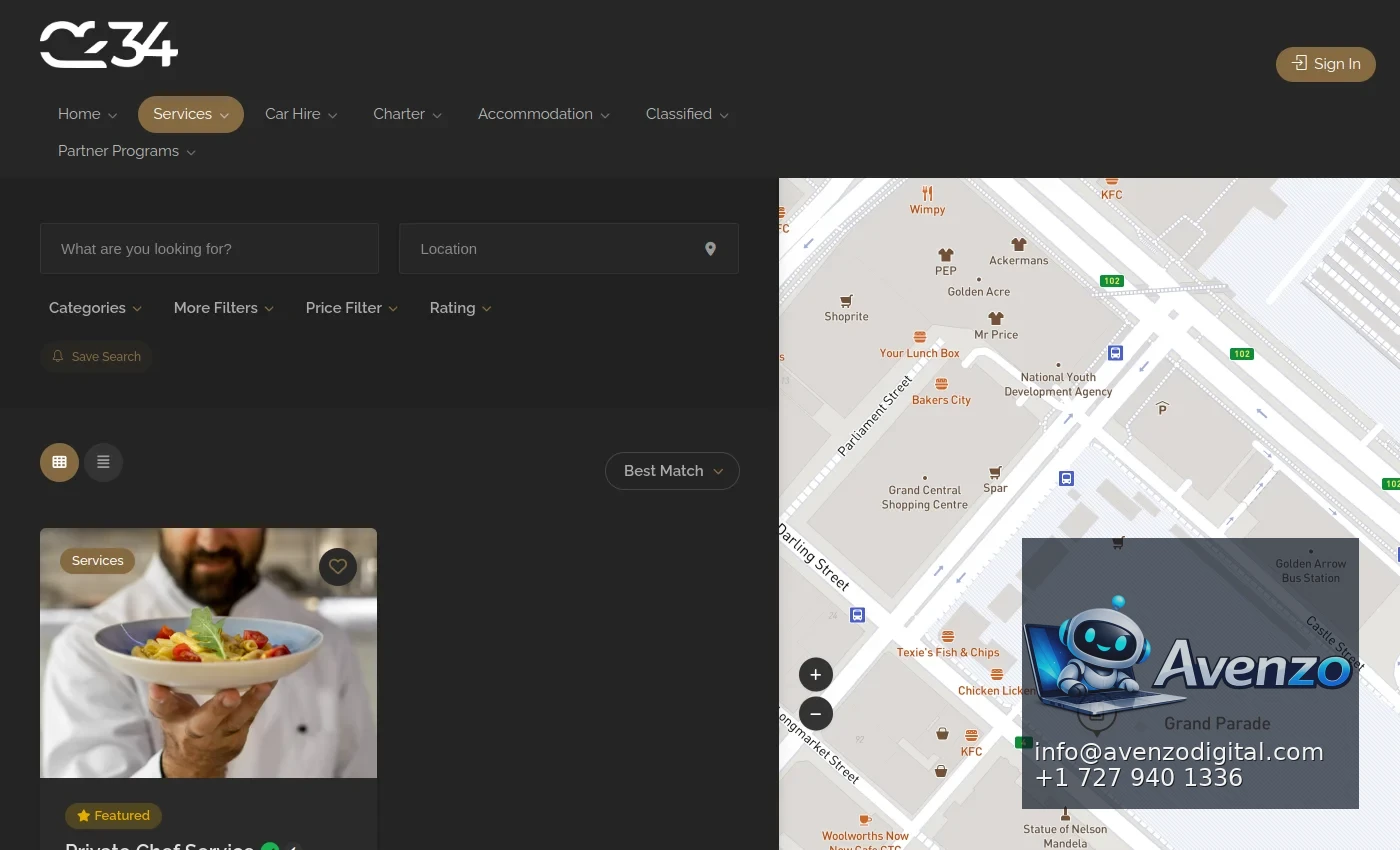Click the National Youth Development Agency label
The height and width of the screenshot is (850, 1400).
tap(1058, 385)
